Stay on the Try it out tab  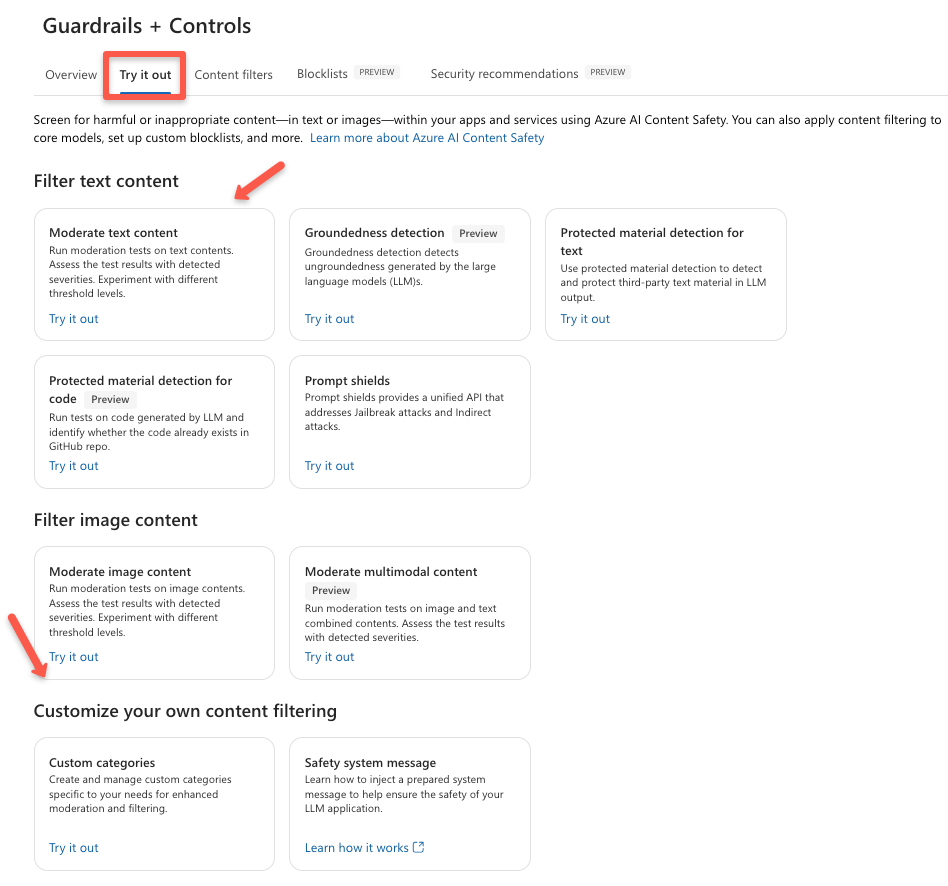pyautogui.click(x=144, y=74)
